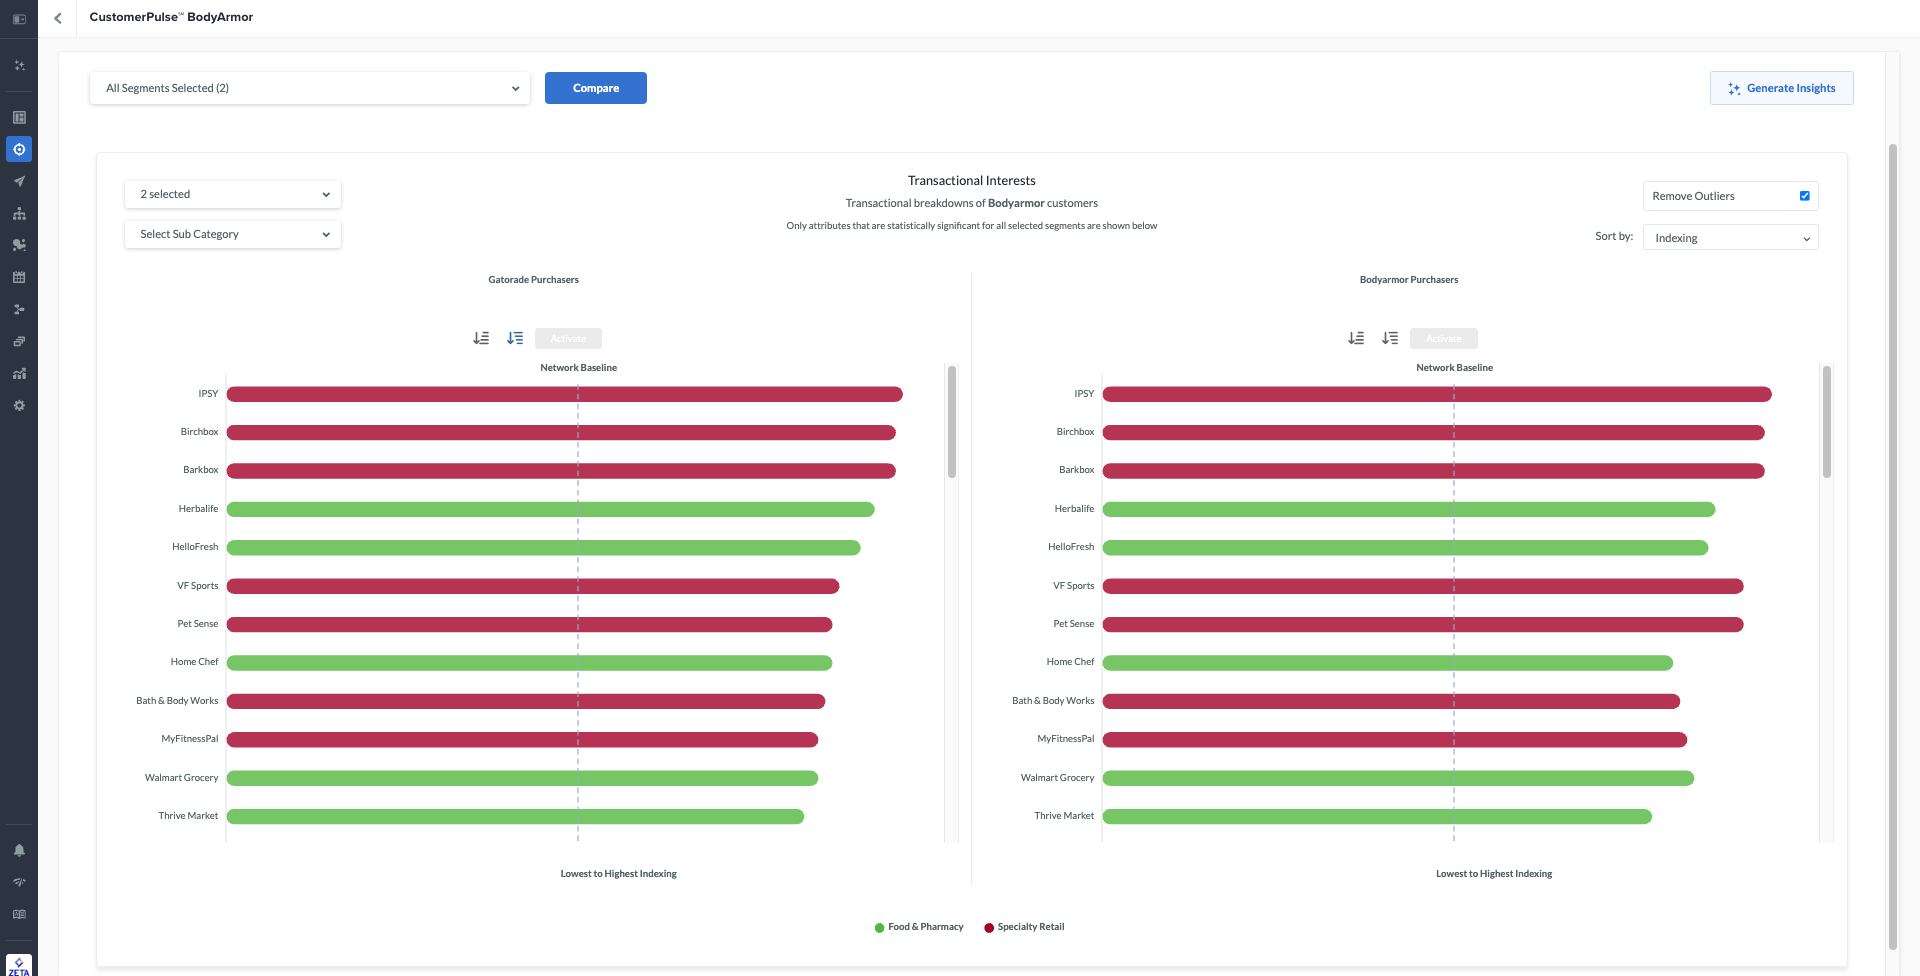Click the Generate Insights button
The width and height of the screenshot is (1920, 976).
click(1782, 88)
